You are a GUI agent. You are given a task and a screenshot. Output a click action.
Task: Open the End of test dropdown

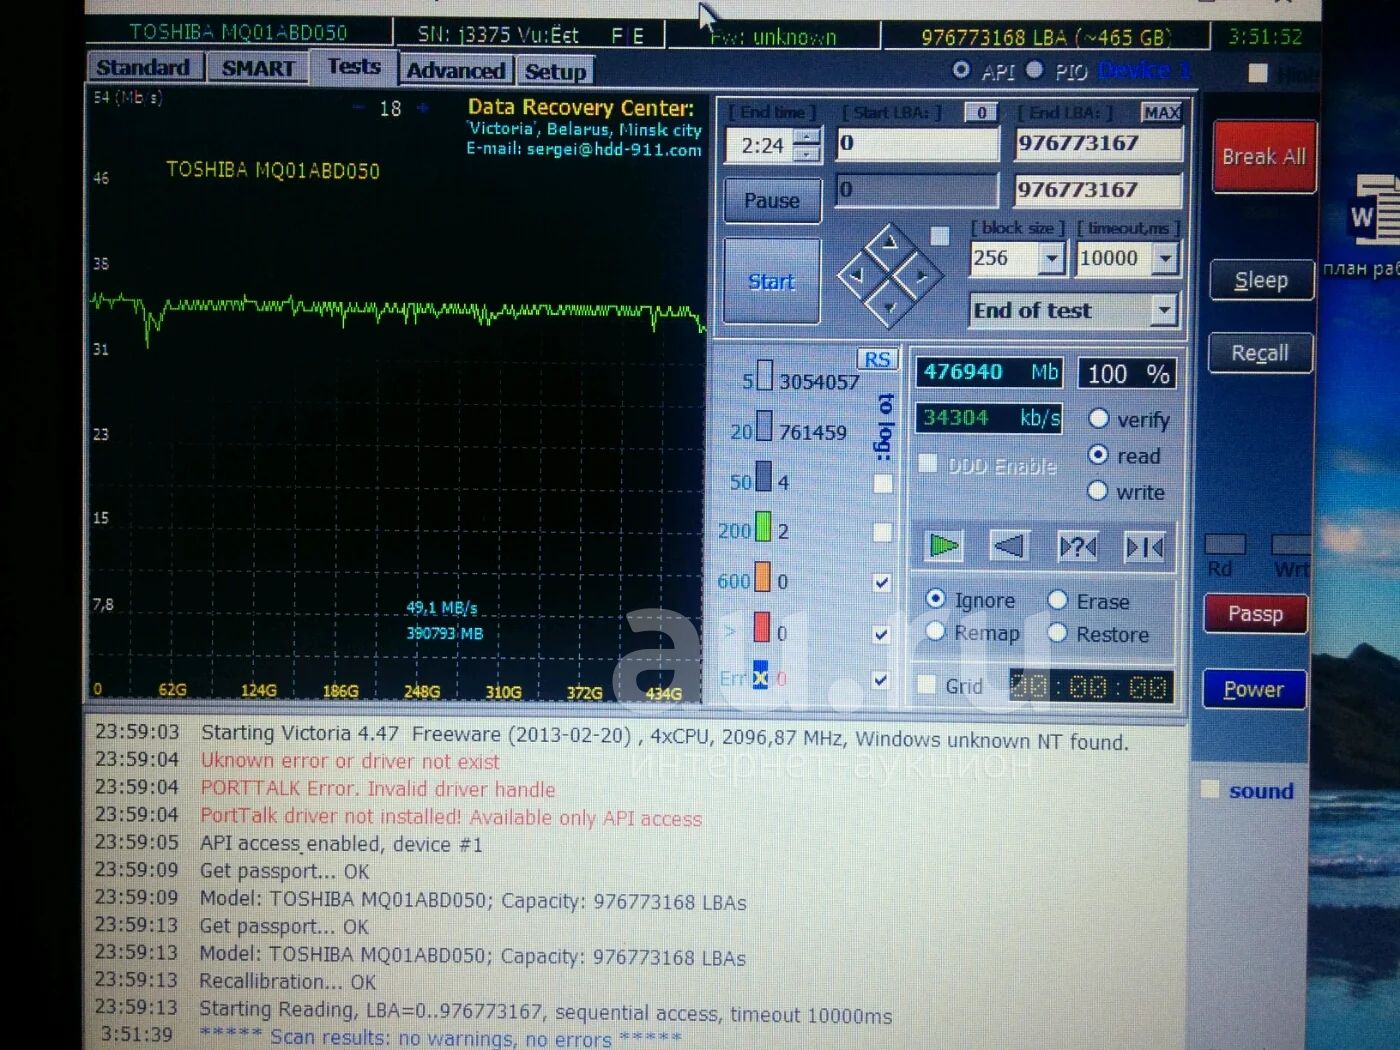[x=1163, y=310]
